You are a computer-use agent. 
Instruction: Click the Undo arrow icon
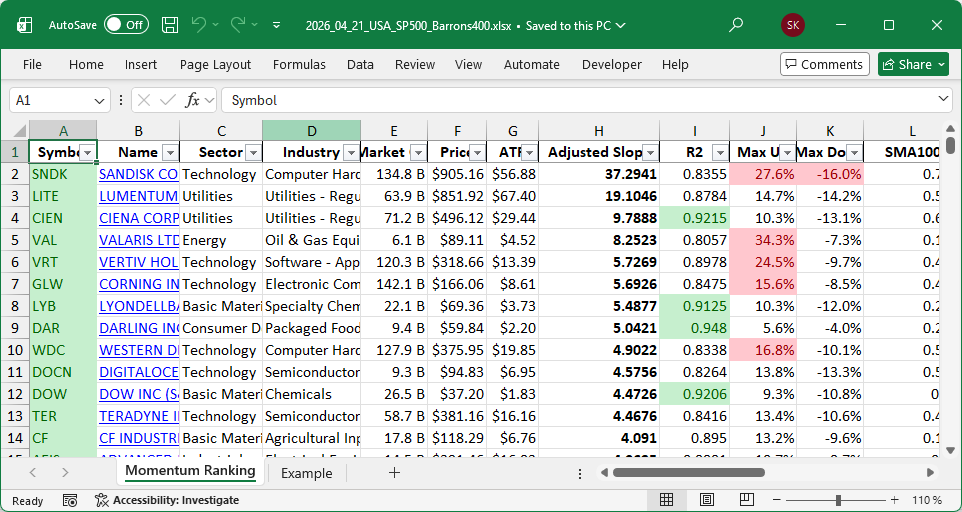[199, 25]
